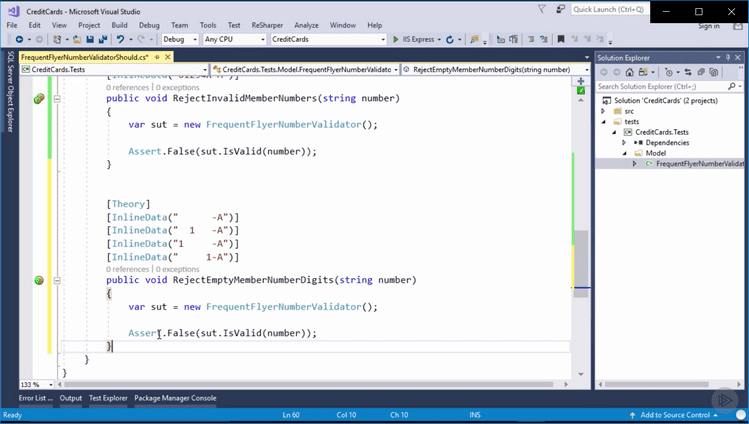Click Add to Source Control in status bar
The width and height of the screenshot is (749, 424).
[675, 415]
